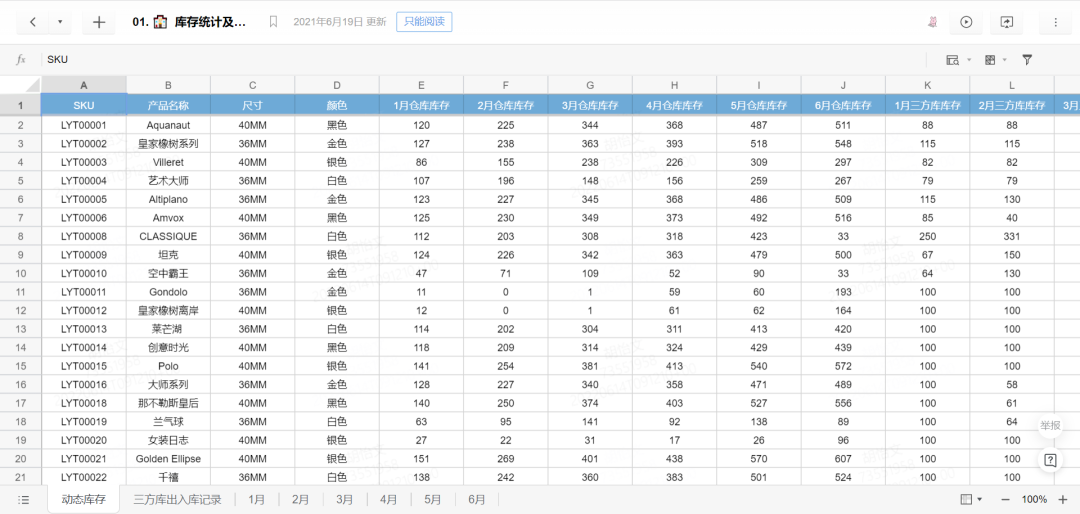Viewport: 1080px width, 514px height.
Task: Click the zoom in plus button
Action: (1063, 500)
